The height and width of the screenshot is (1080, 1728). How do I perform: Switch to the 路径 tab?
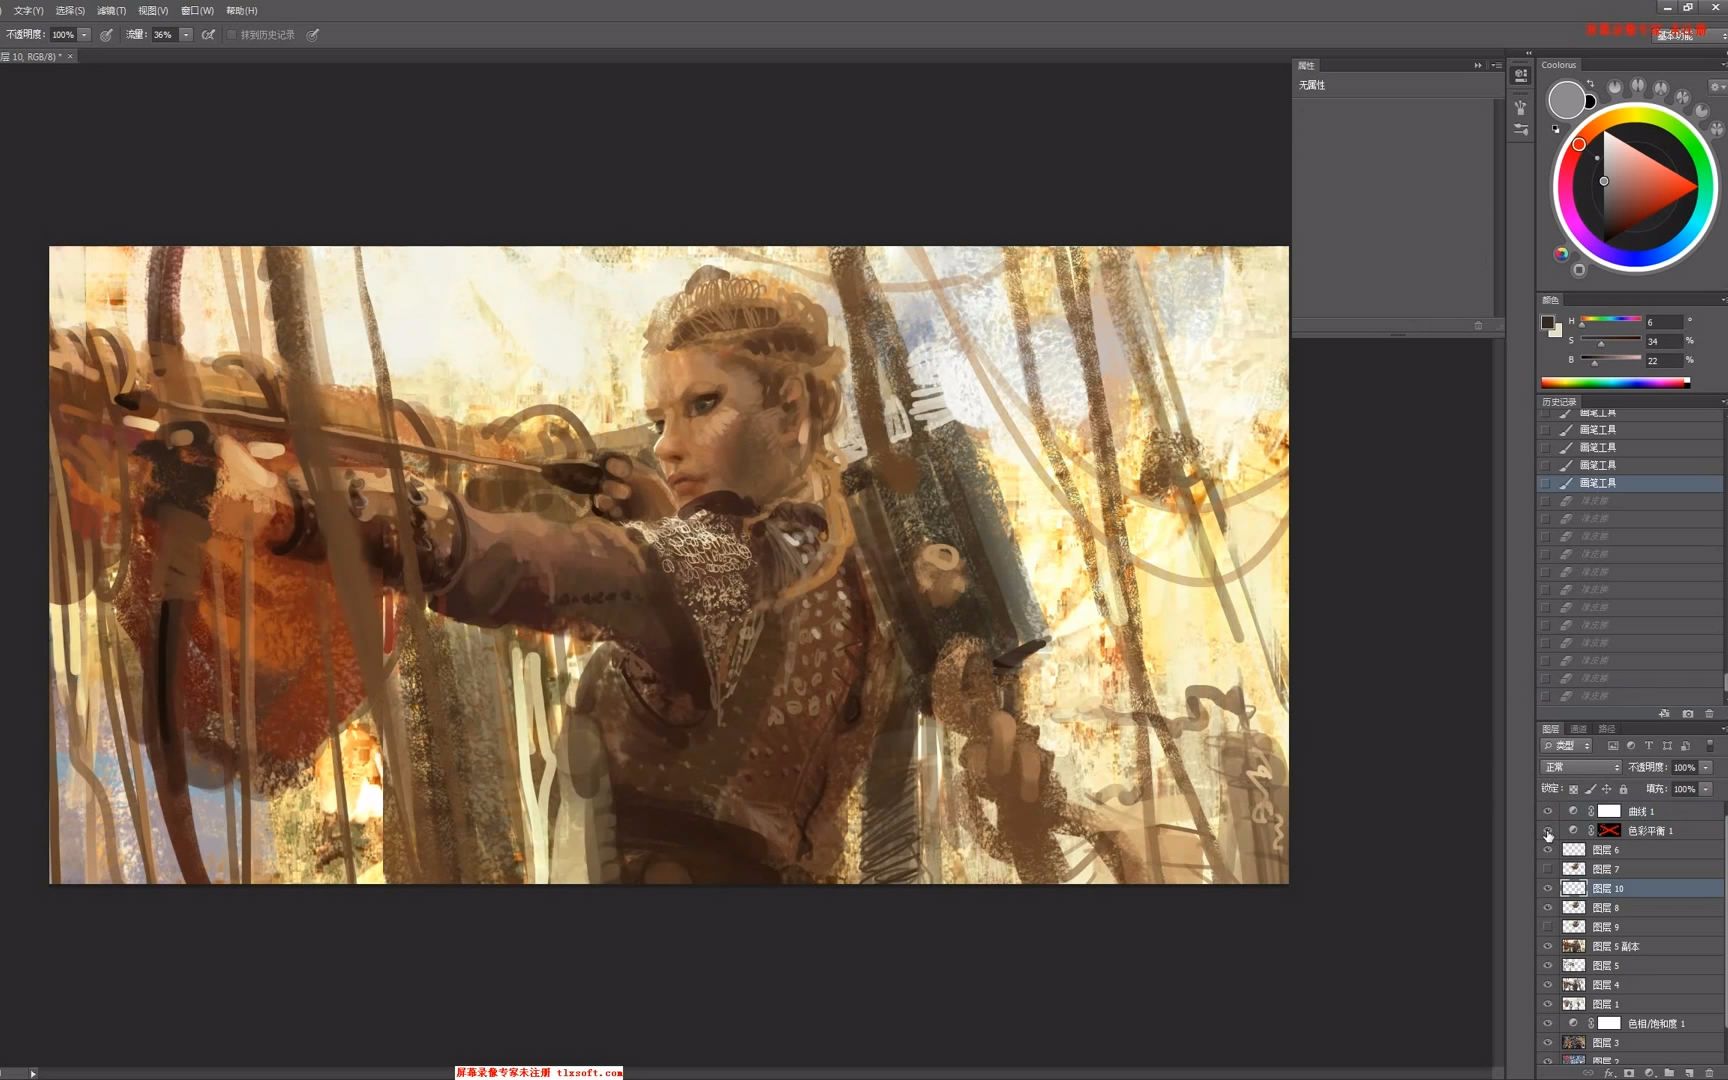1607,729
